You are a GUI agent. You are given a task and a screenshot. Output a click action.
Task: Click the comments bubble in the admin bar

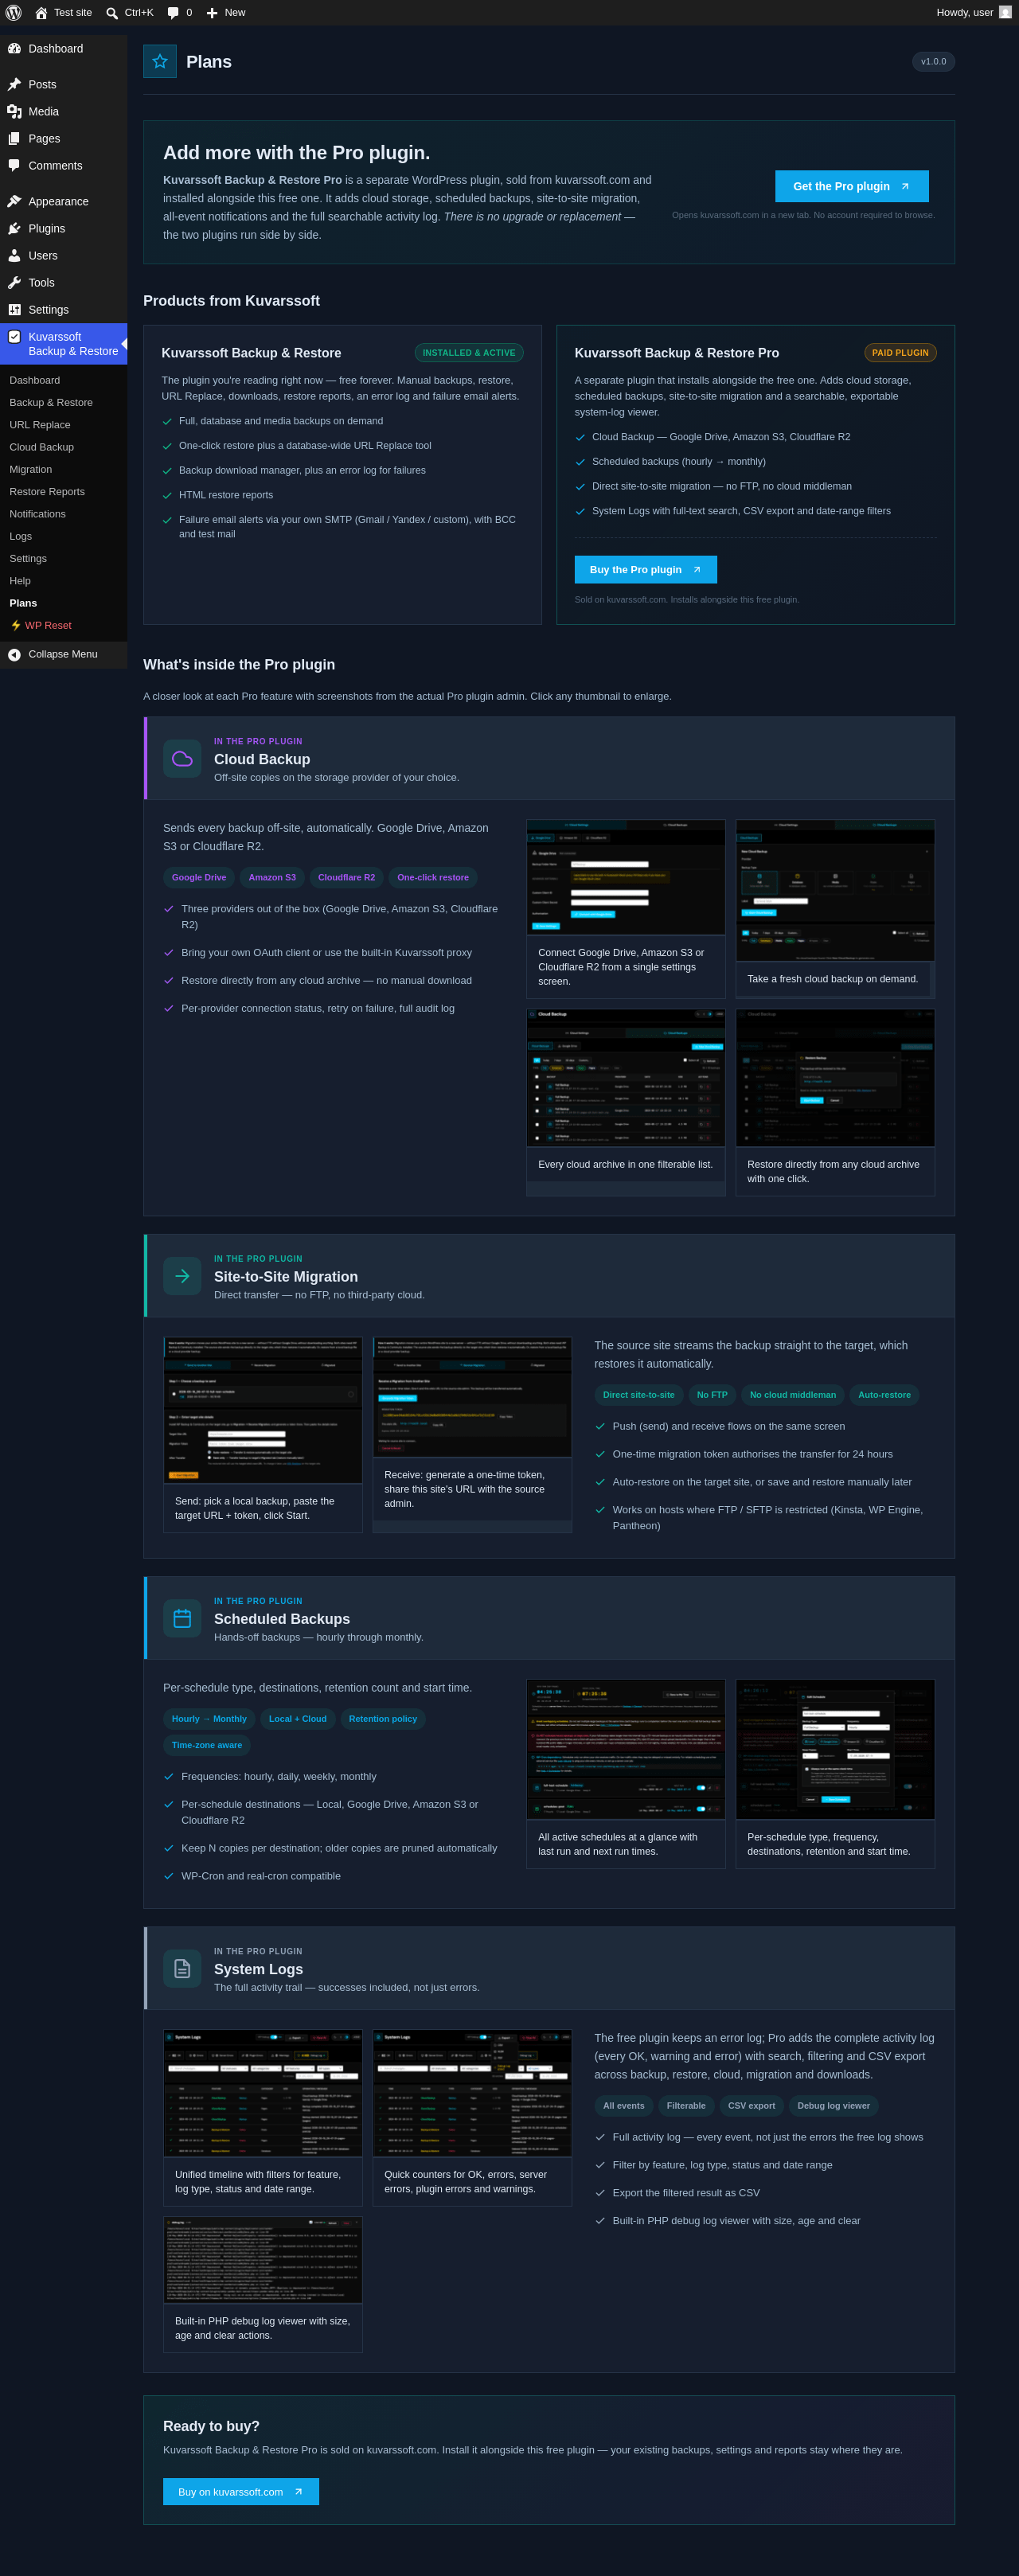tap(173, 13)
